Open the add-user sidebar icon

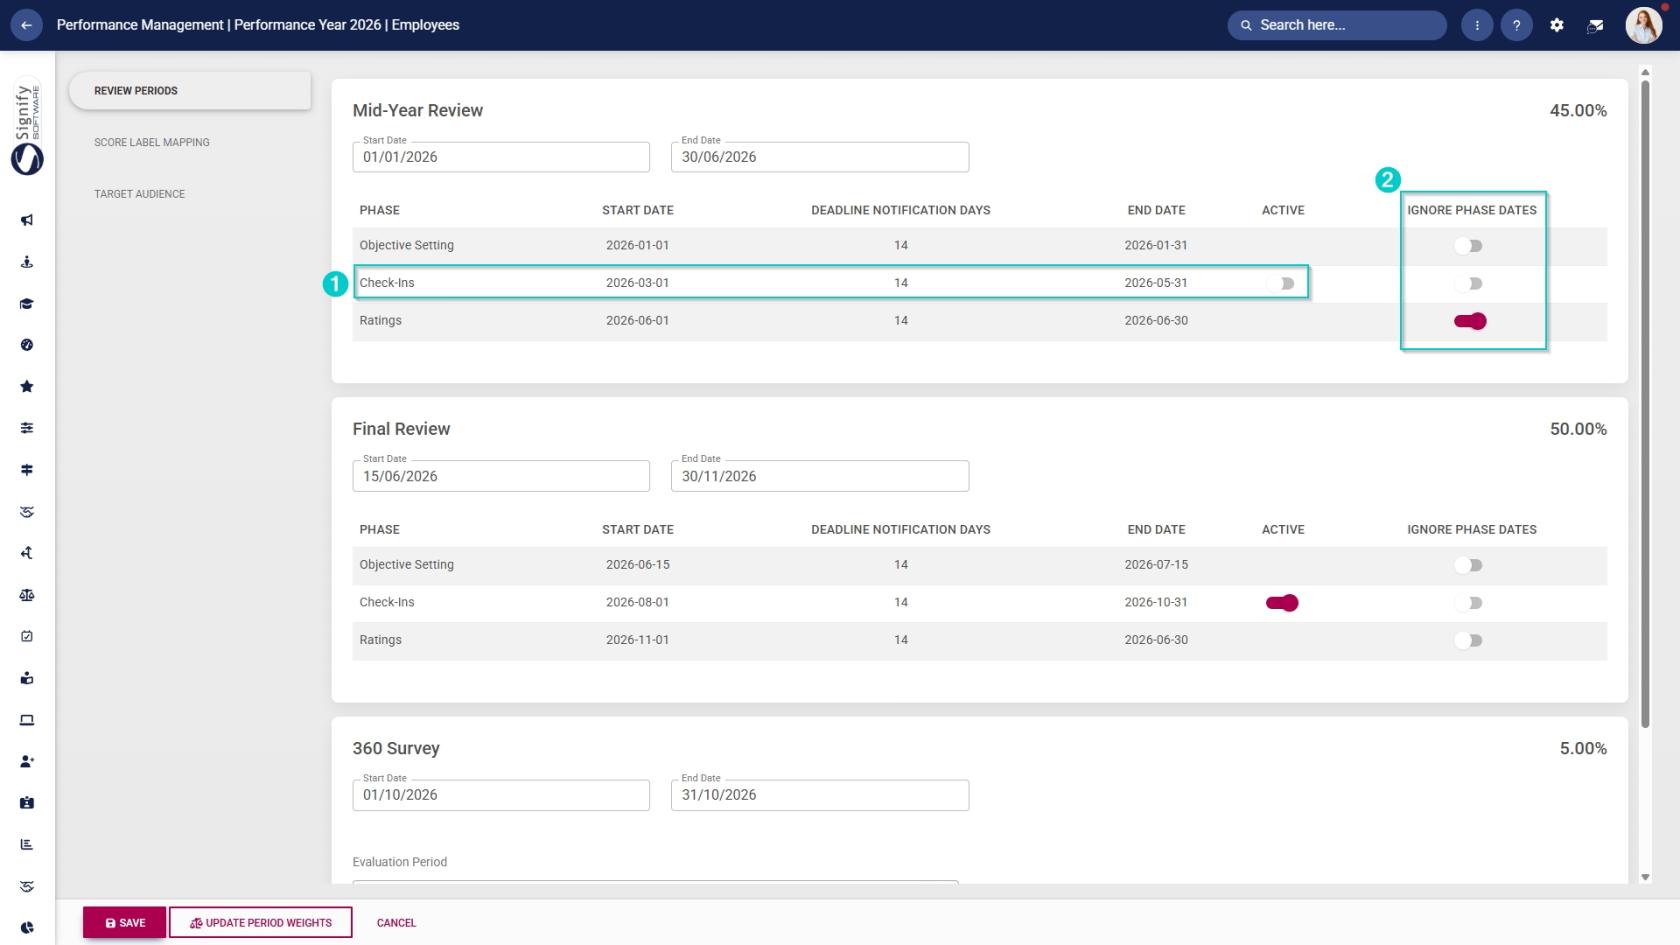(x=27, y=761)
